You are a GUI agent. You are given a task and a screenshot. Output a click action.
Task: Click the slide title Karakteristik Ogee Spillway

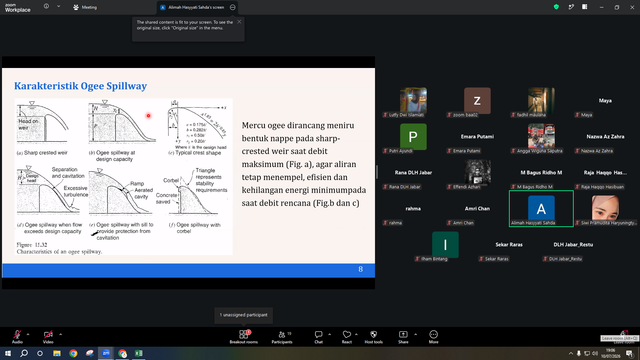(x=80, y=86)
